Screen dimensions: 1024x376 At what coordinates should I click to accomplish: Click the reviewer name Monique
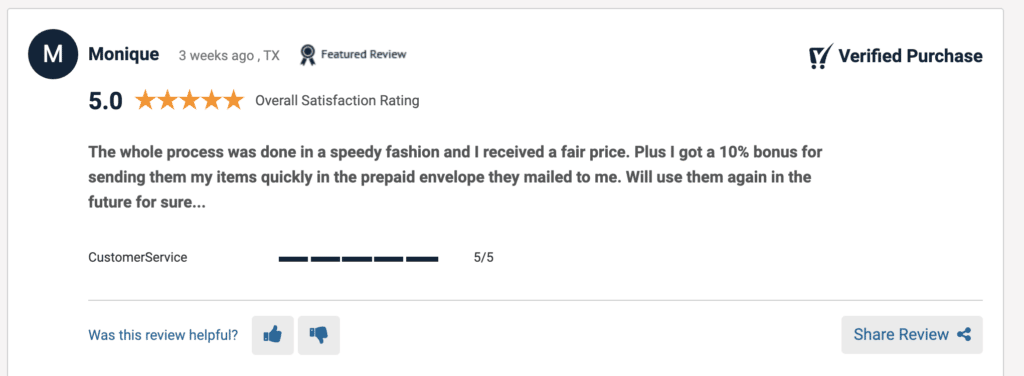tap(123, 55)
